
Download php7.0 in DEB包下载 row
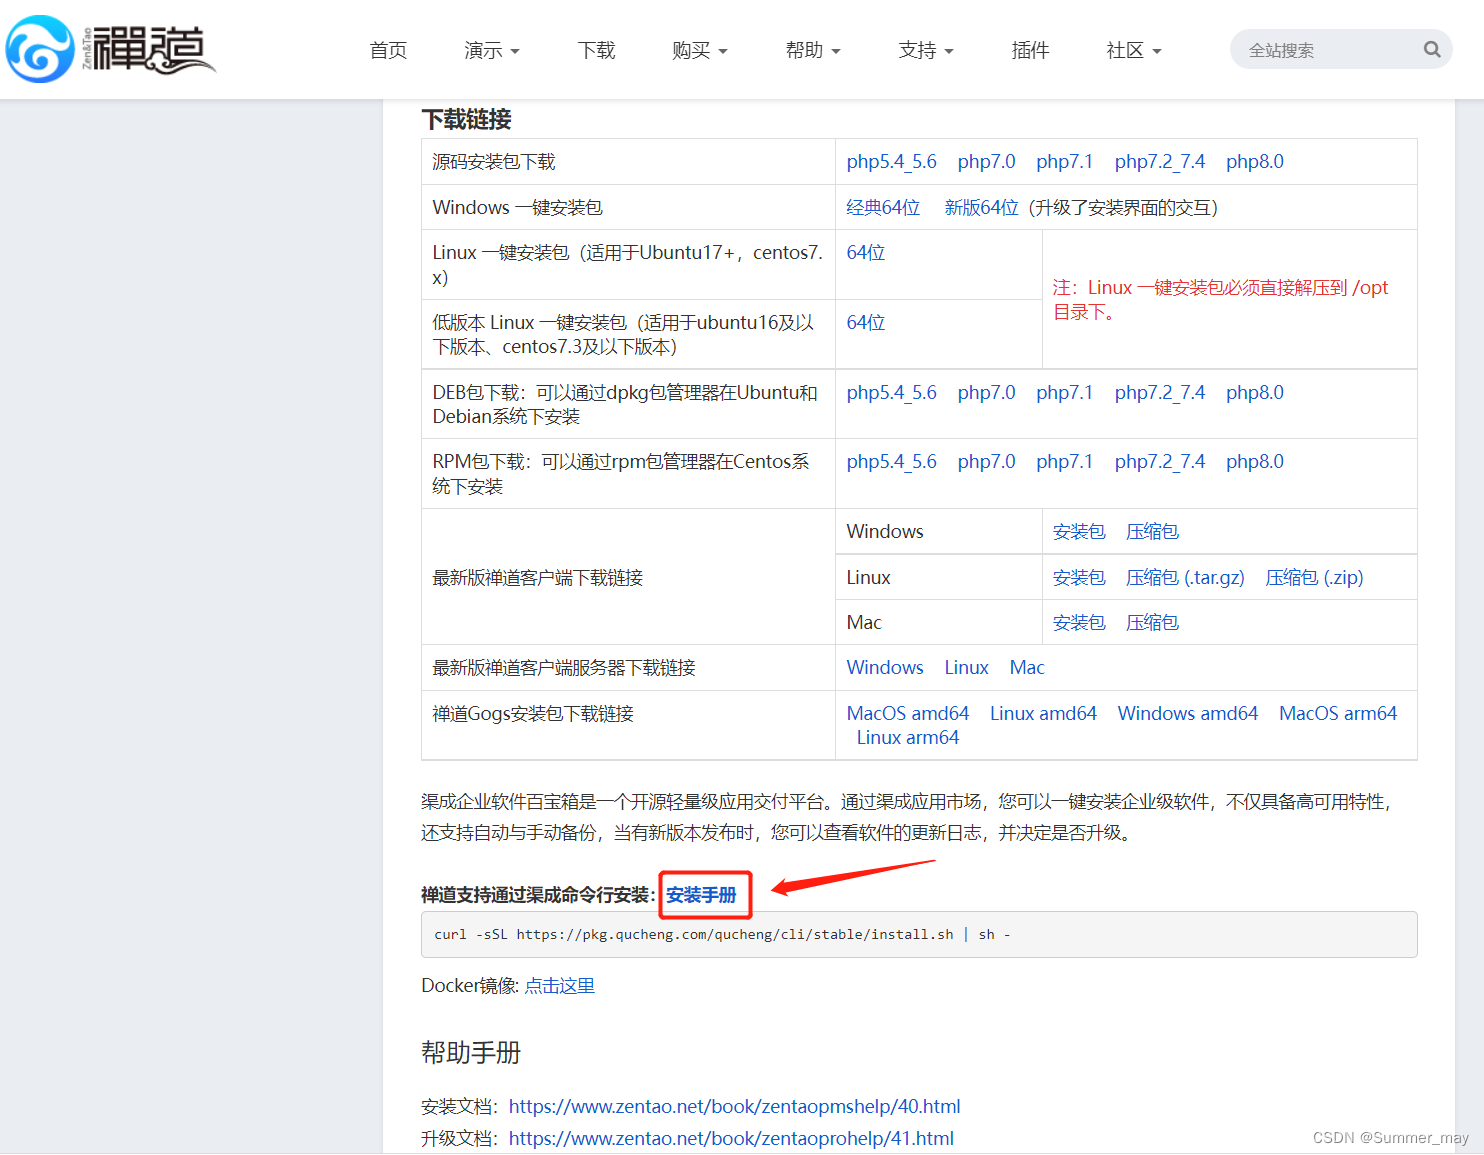(x=986, y=393)
